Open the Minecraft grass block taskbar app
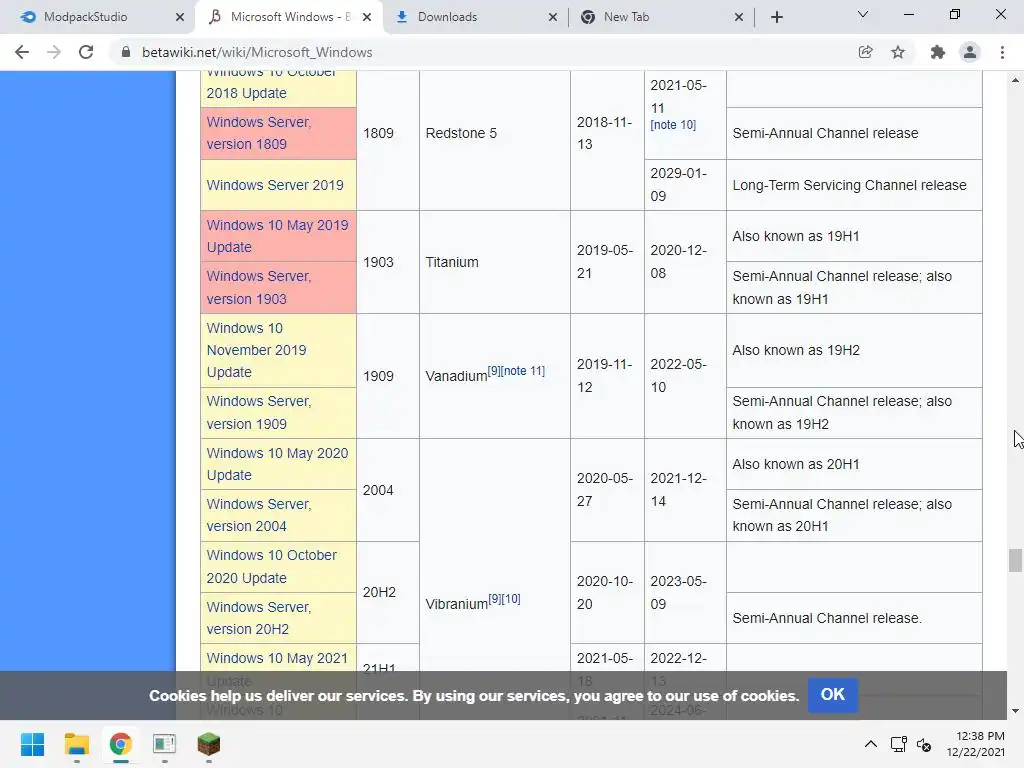This screenshot has height=768, width=1024. (x=208, y=744)
